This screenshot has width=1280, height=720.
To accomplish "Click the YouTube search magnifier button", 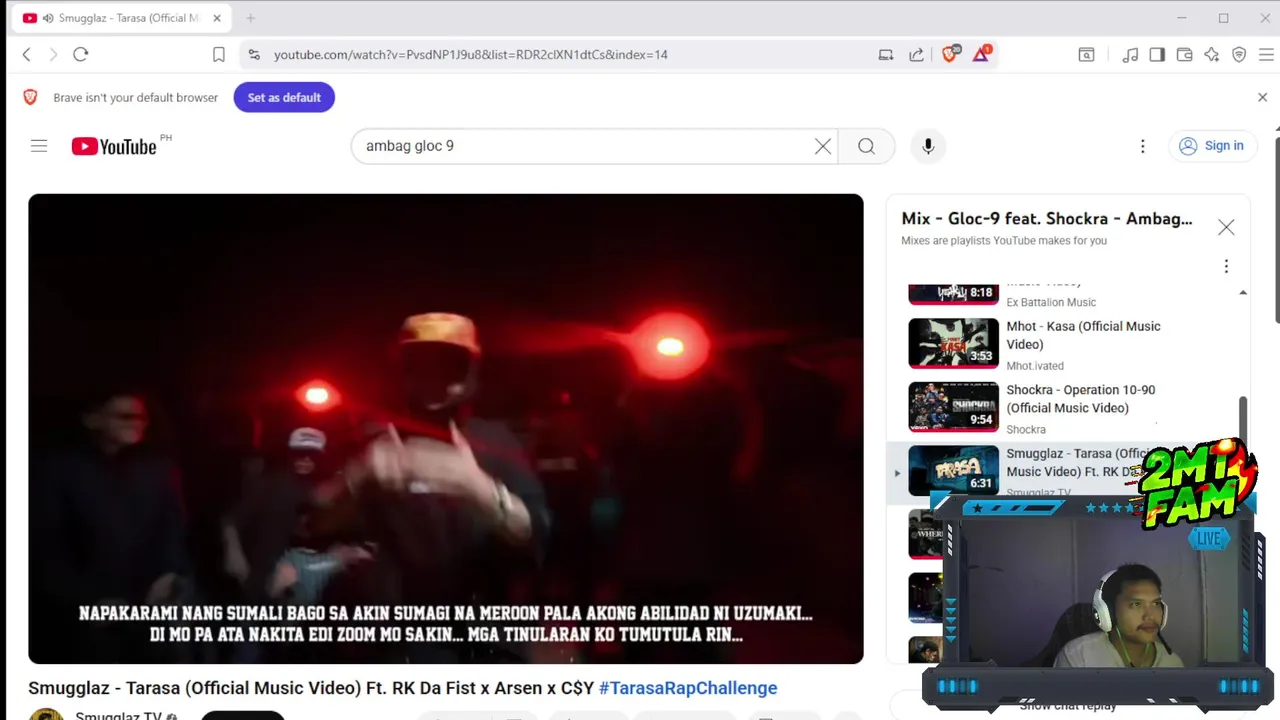I will (866, 146).
